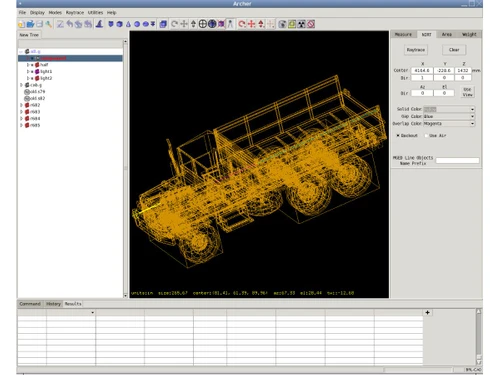Screen dimensions: 500x375
Task: Toggle display marker beside light2 in tree
Action: tap(32, 78)
